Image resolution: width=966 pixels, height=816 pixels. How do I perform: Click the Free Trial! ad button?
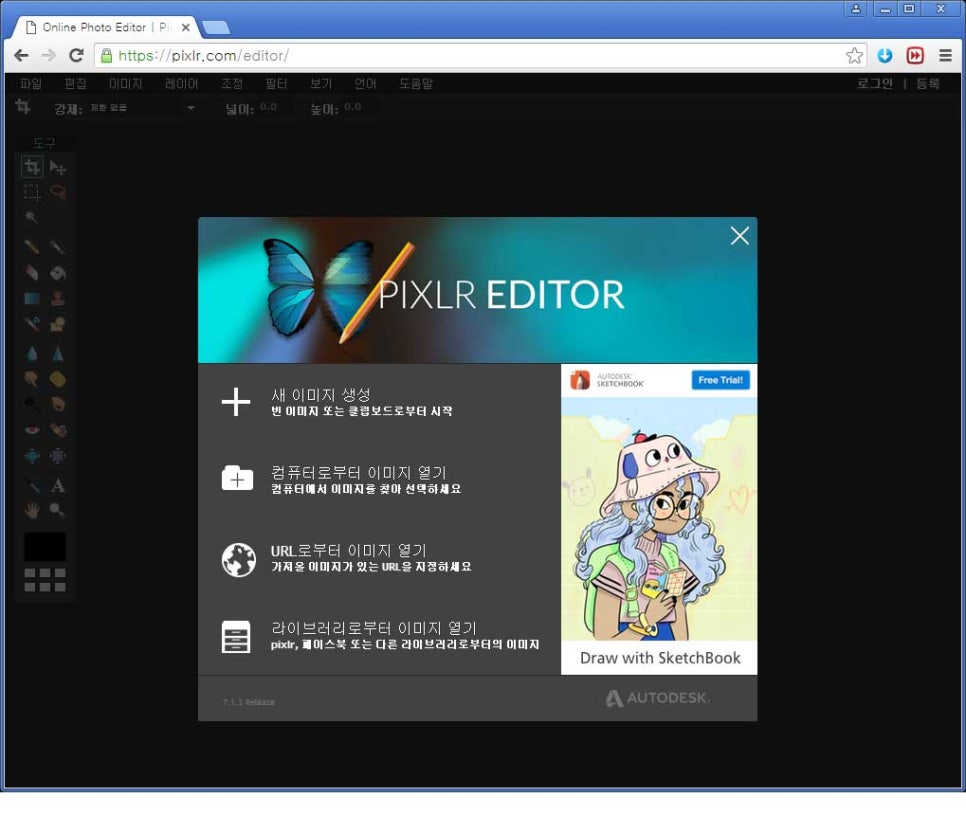(720, 380)
